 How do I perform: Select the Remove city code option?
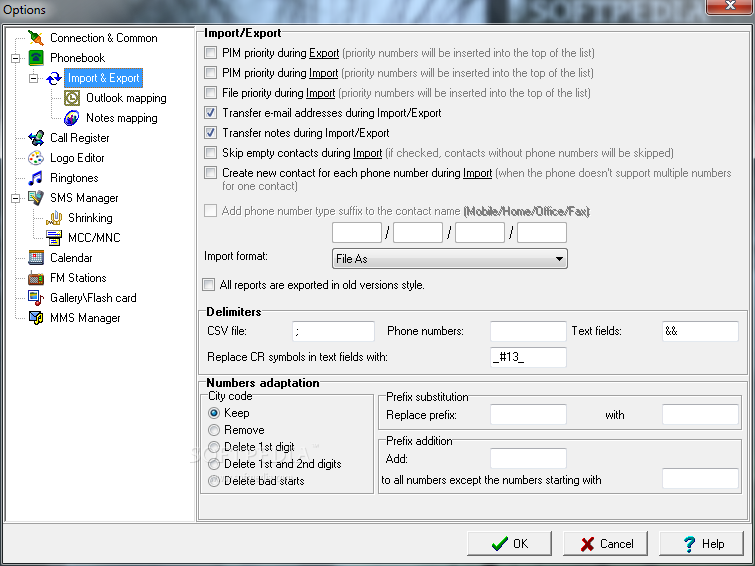[214, 430]
